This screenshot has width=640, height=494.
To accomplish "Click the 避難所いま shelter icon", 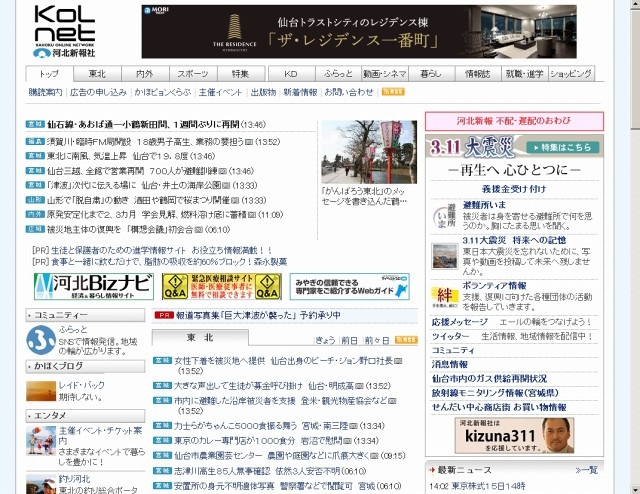I will click(x=445, y=217).
